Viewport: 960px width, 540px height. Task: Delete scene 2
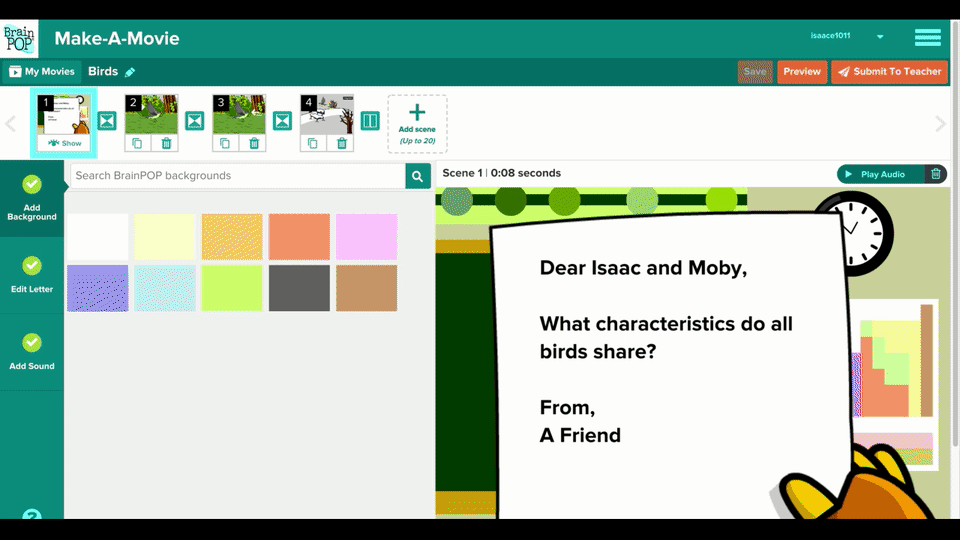pos(166,143)
